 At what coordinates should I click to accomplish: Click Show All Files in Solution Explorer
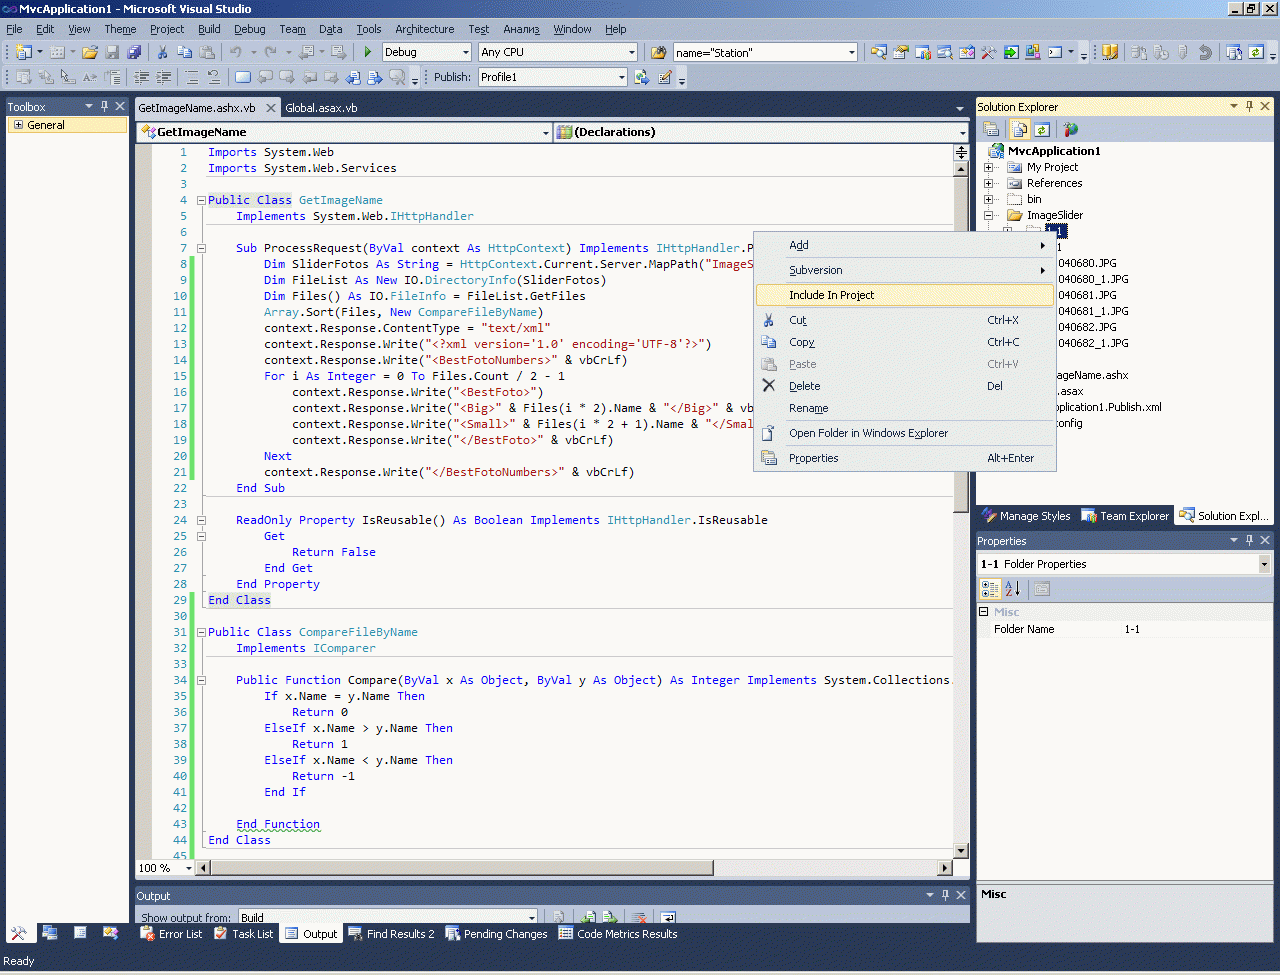[x=1019, y=129]
